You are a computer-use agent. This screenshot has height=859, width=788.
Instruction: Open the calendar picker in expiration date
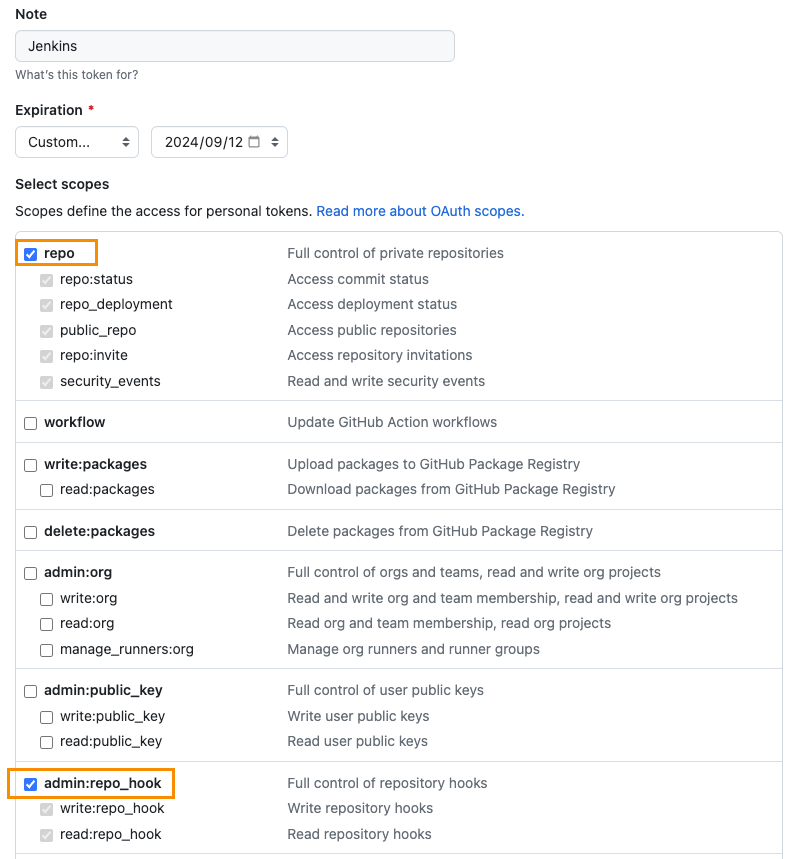click(x=254, y=142)
